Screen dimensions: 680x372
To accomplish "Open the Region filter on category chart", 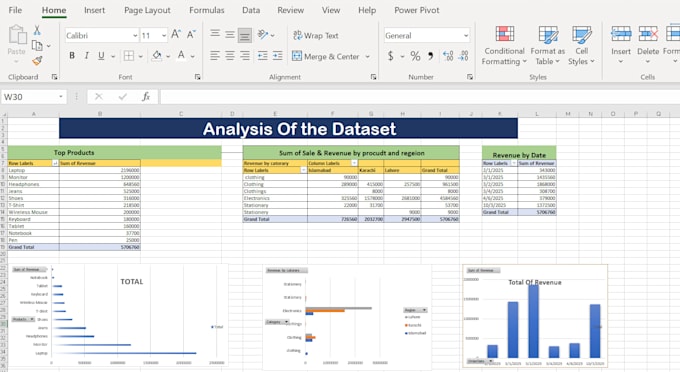I will click(415, 310).
